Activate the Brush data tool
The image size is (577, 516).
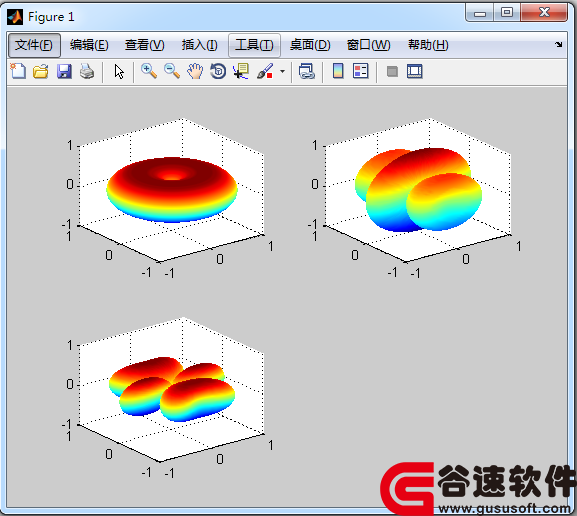tap(265, 71)
